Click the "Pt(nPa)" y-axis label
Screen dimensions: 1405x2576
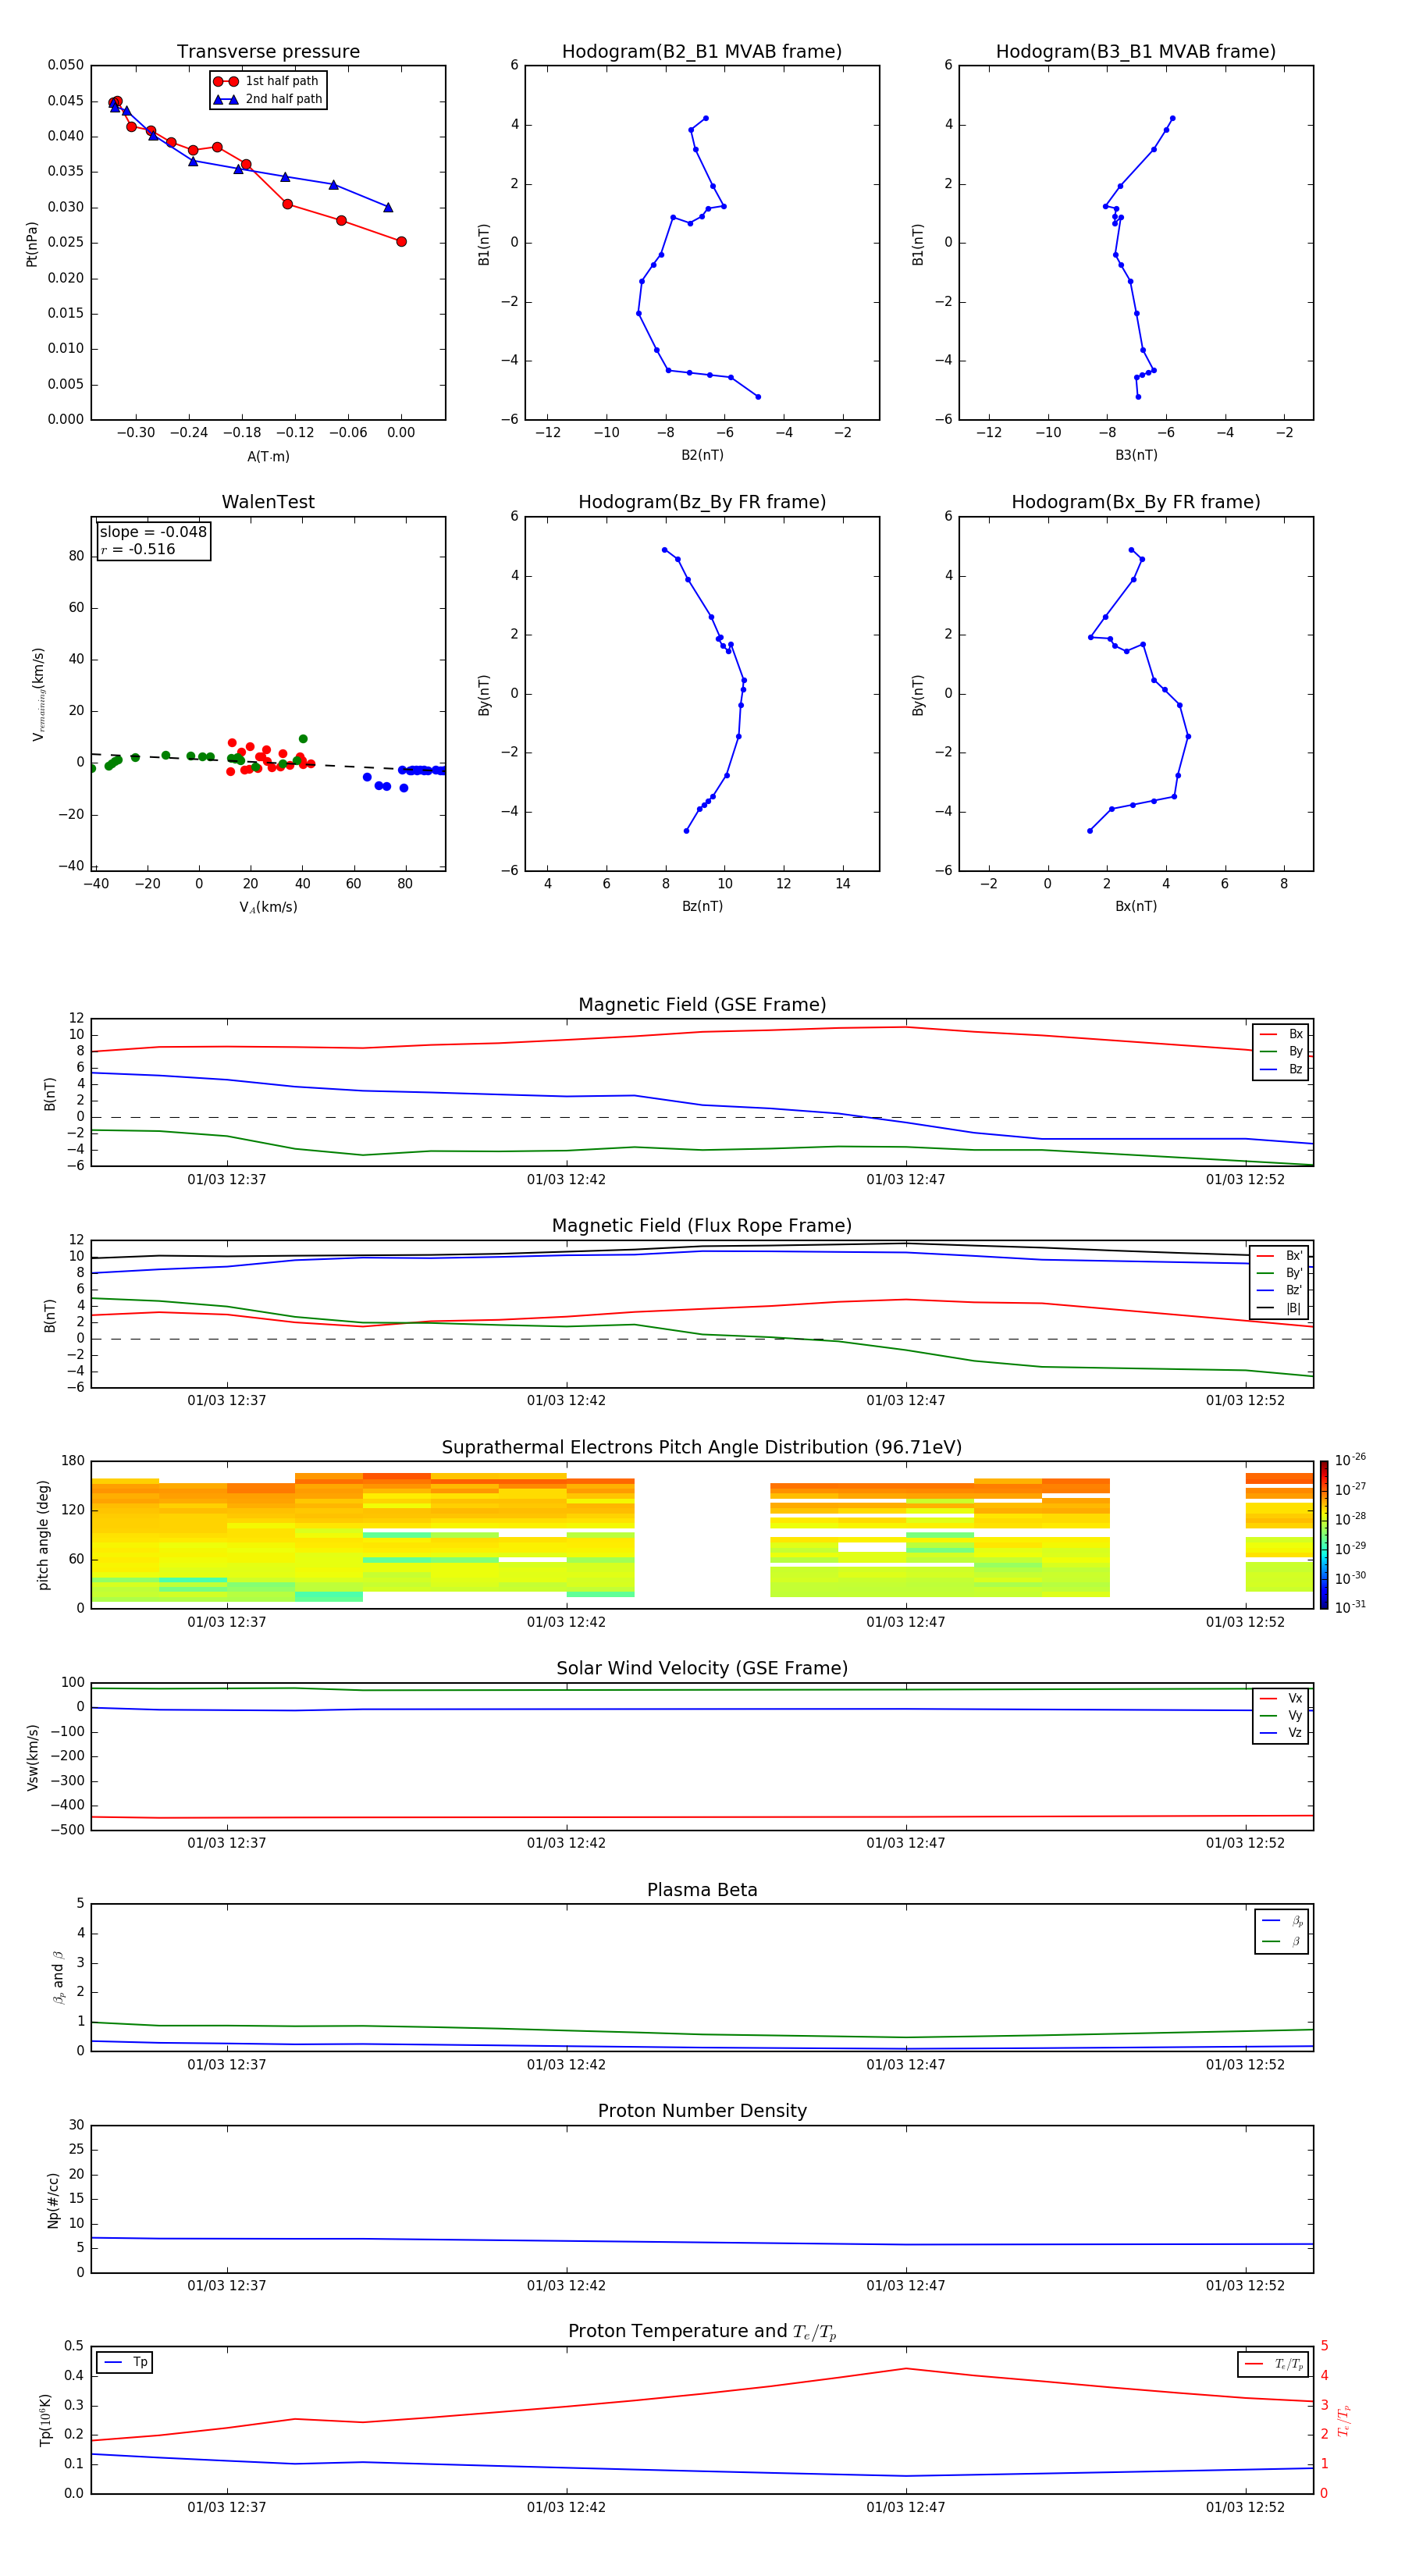point(31,244)
